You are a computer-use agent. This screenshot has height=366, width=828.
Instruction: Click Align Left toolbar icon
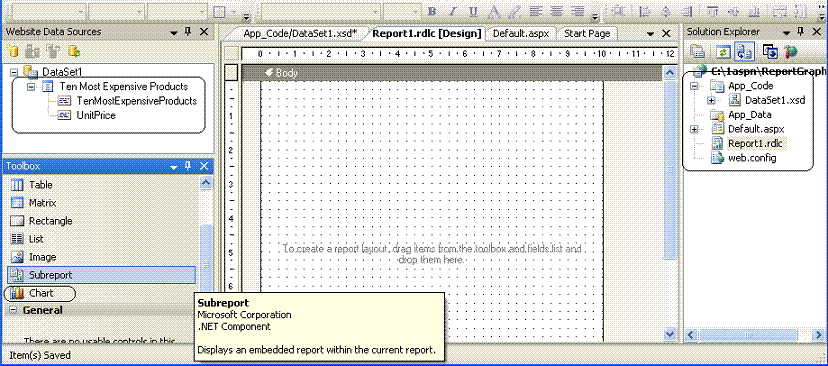pyautogui.click(x=535, y=12)
